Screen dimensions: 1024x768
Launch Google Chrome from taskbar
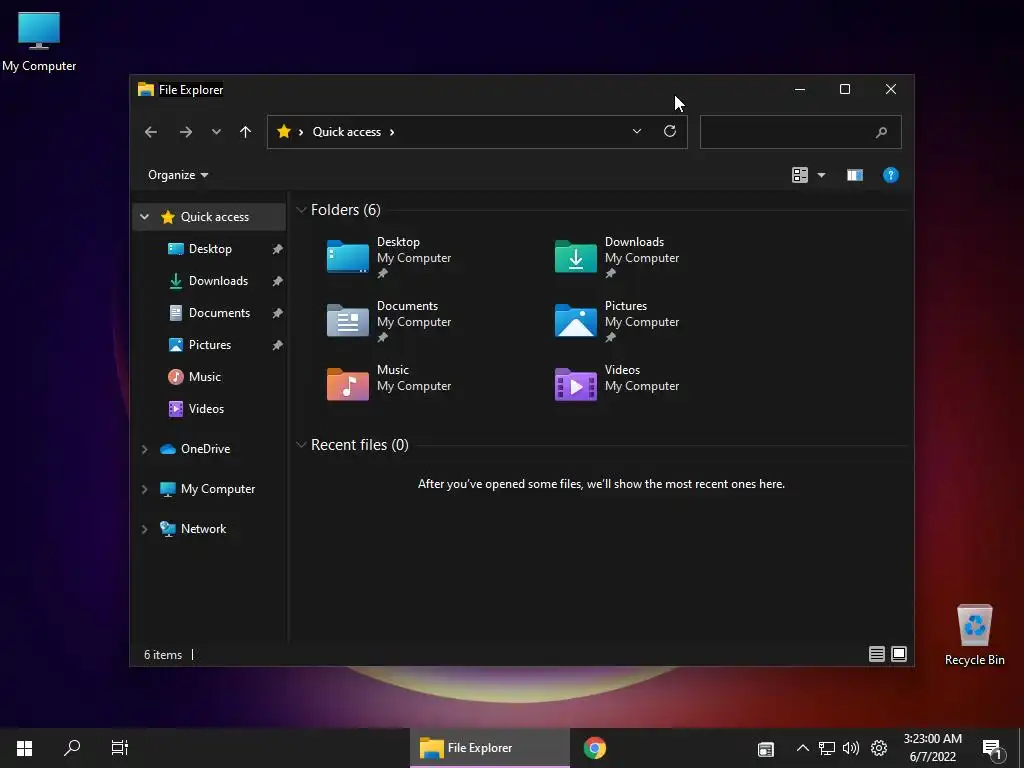tap(595, 748)
